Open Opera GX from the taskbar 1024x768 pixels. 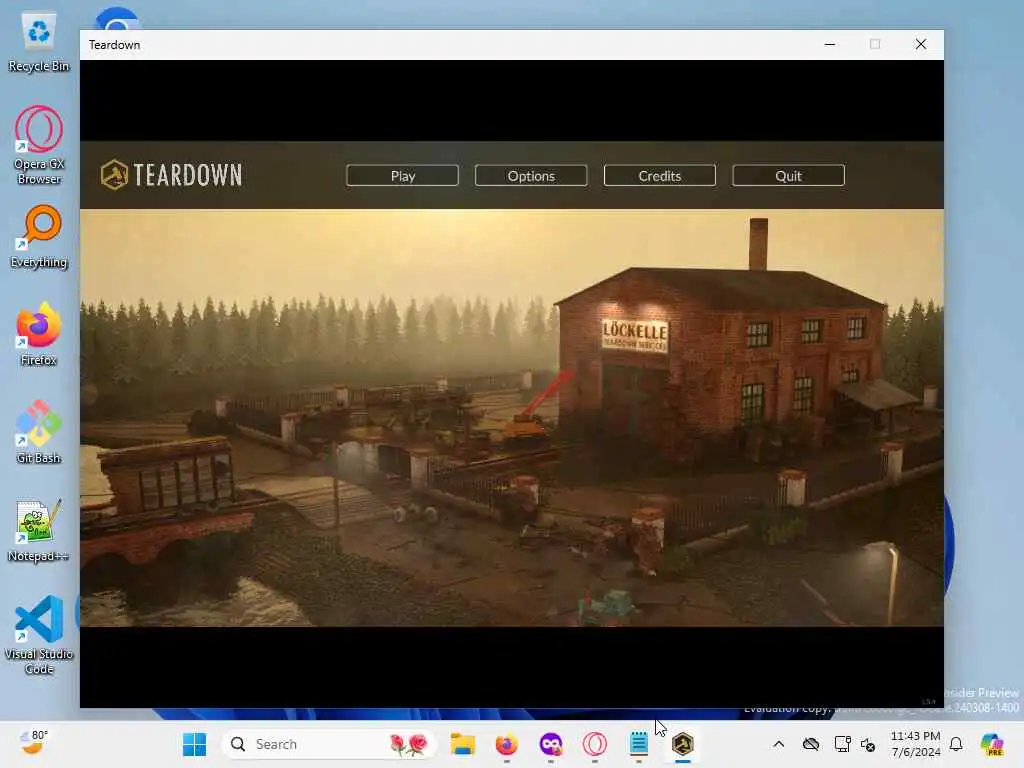tap(594, 744)
